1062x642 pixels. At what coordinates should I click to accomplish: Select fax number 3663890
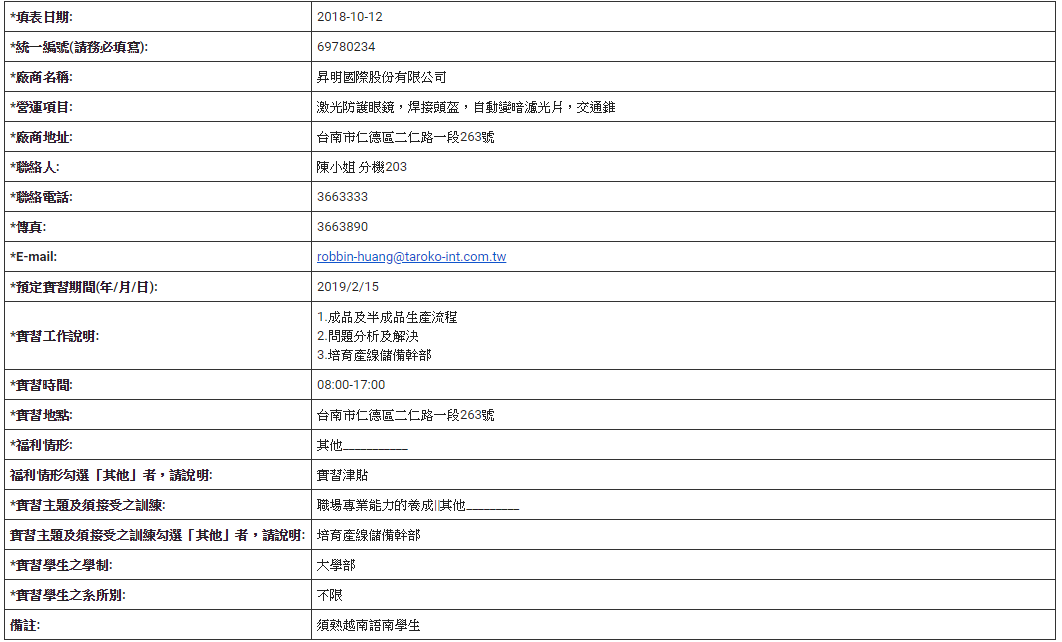[342, 227]
